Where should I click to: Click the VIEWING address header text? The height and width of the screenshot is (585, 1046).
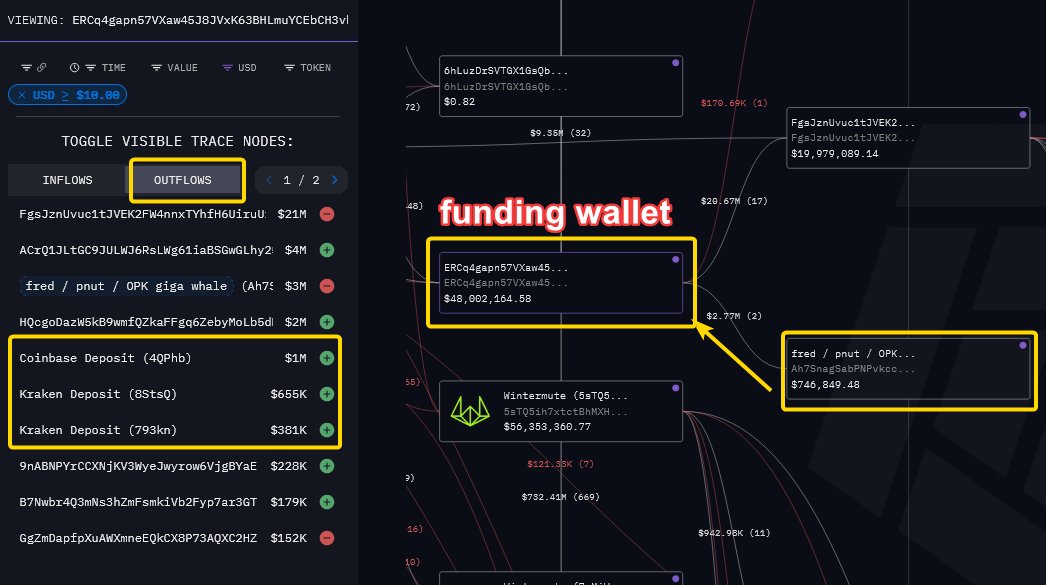177,20
